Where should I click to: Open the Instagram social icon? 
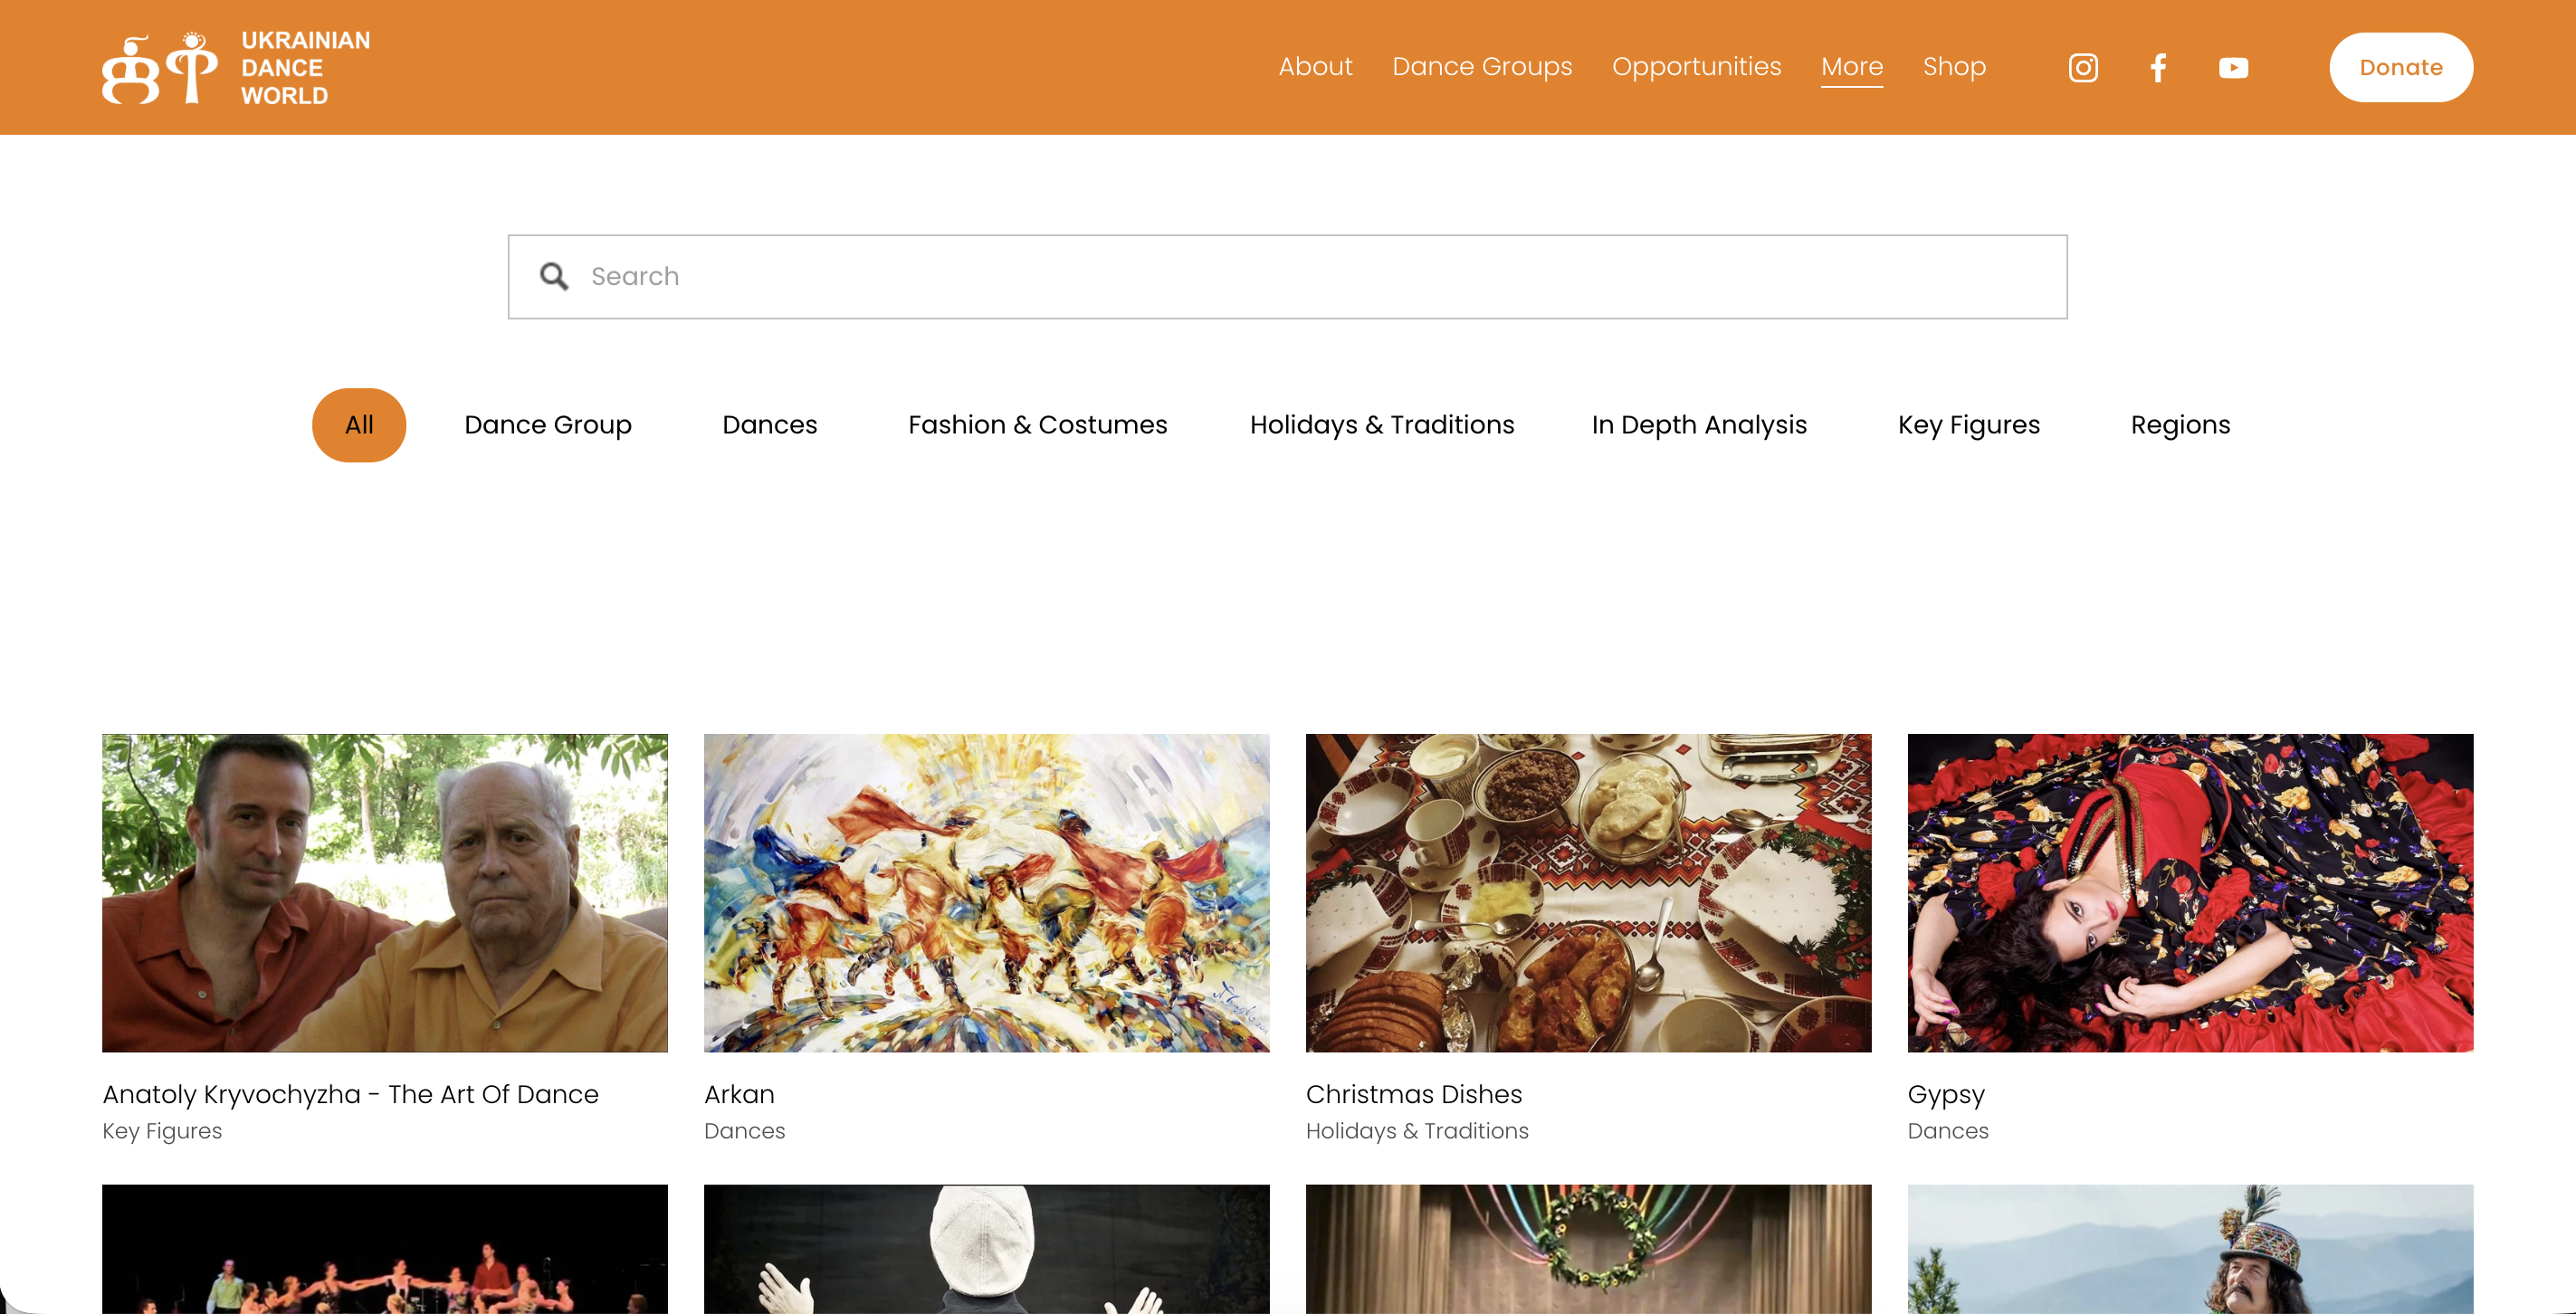(x=2083, y=67)
